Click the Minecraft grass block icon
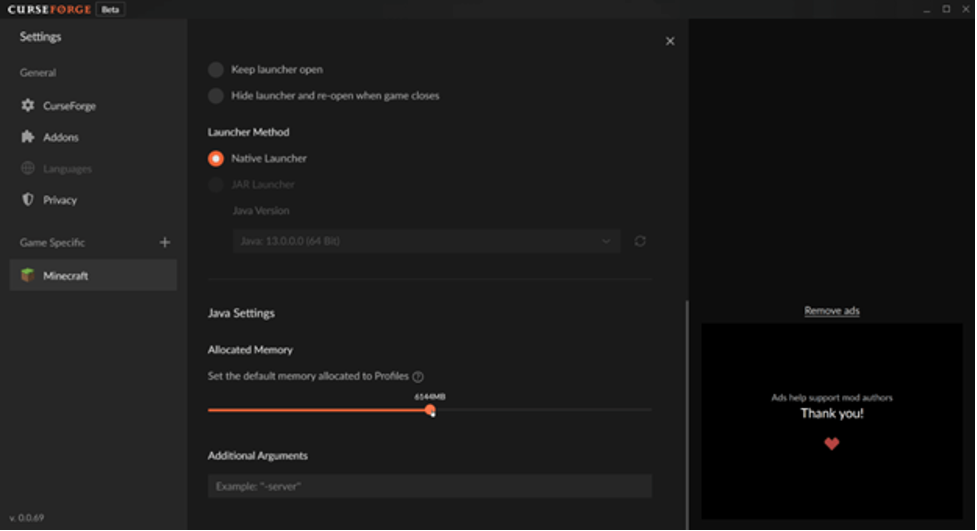Screen dimensions: 977x531 [x=28, y=275]
